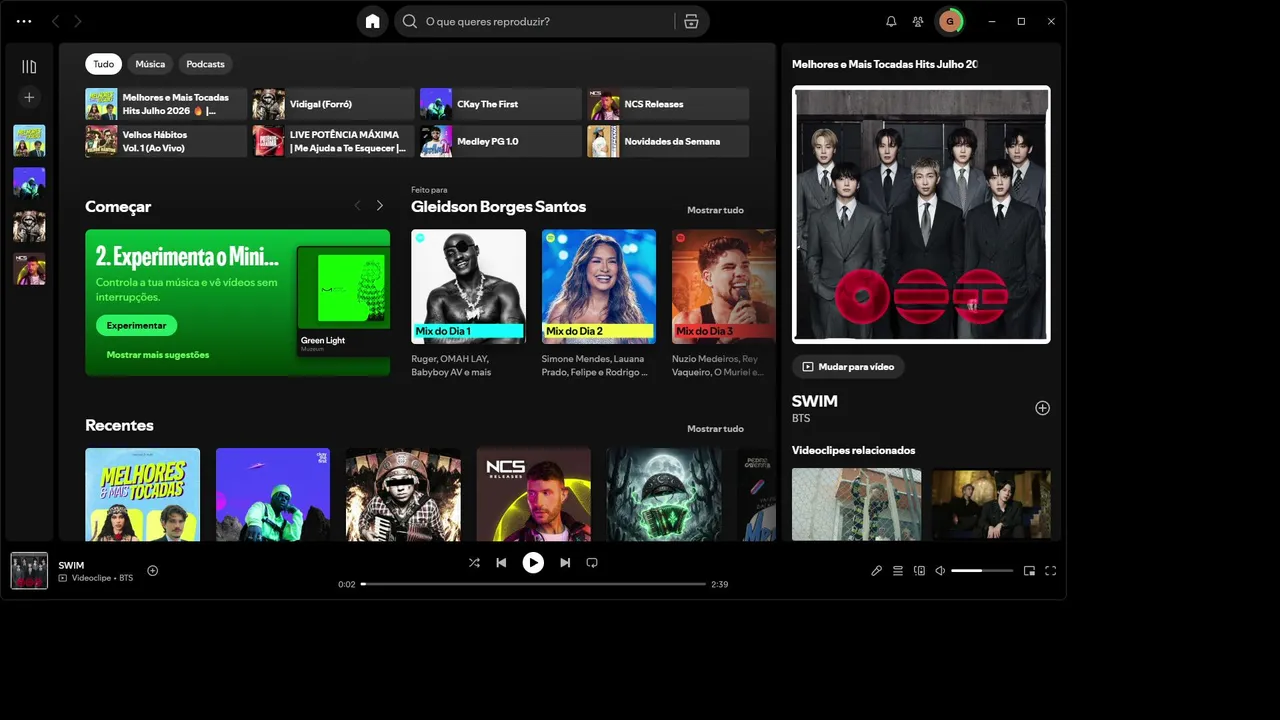
Task: Click the Green Light preview card
Action: tap(343, 301)
